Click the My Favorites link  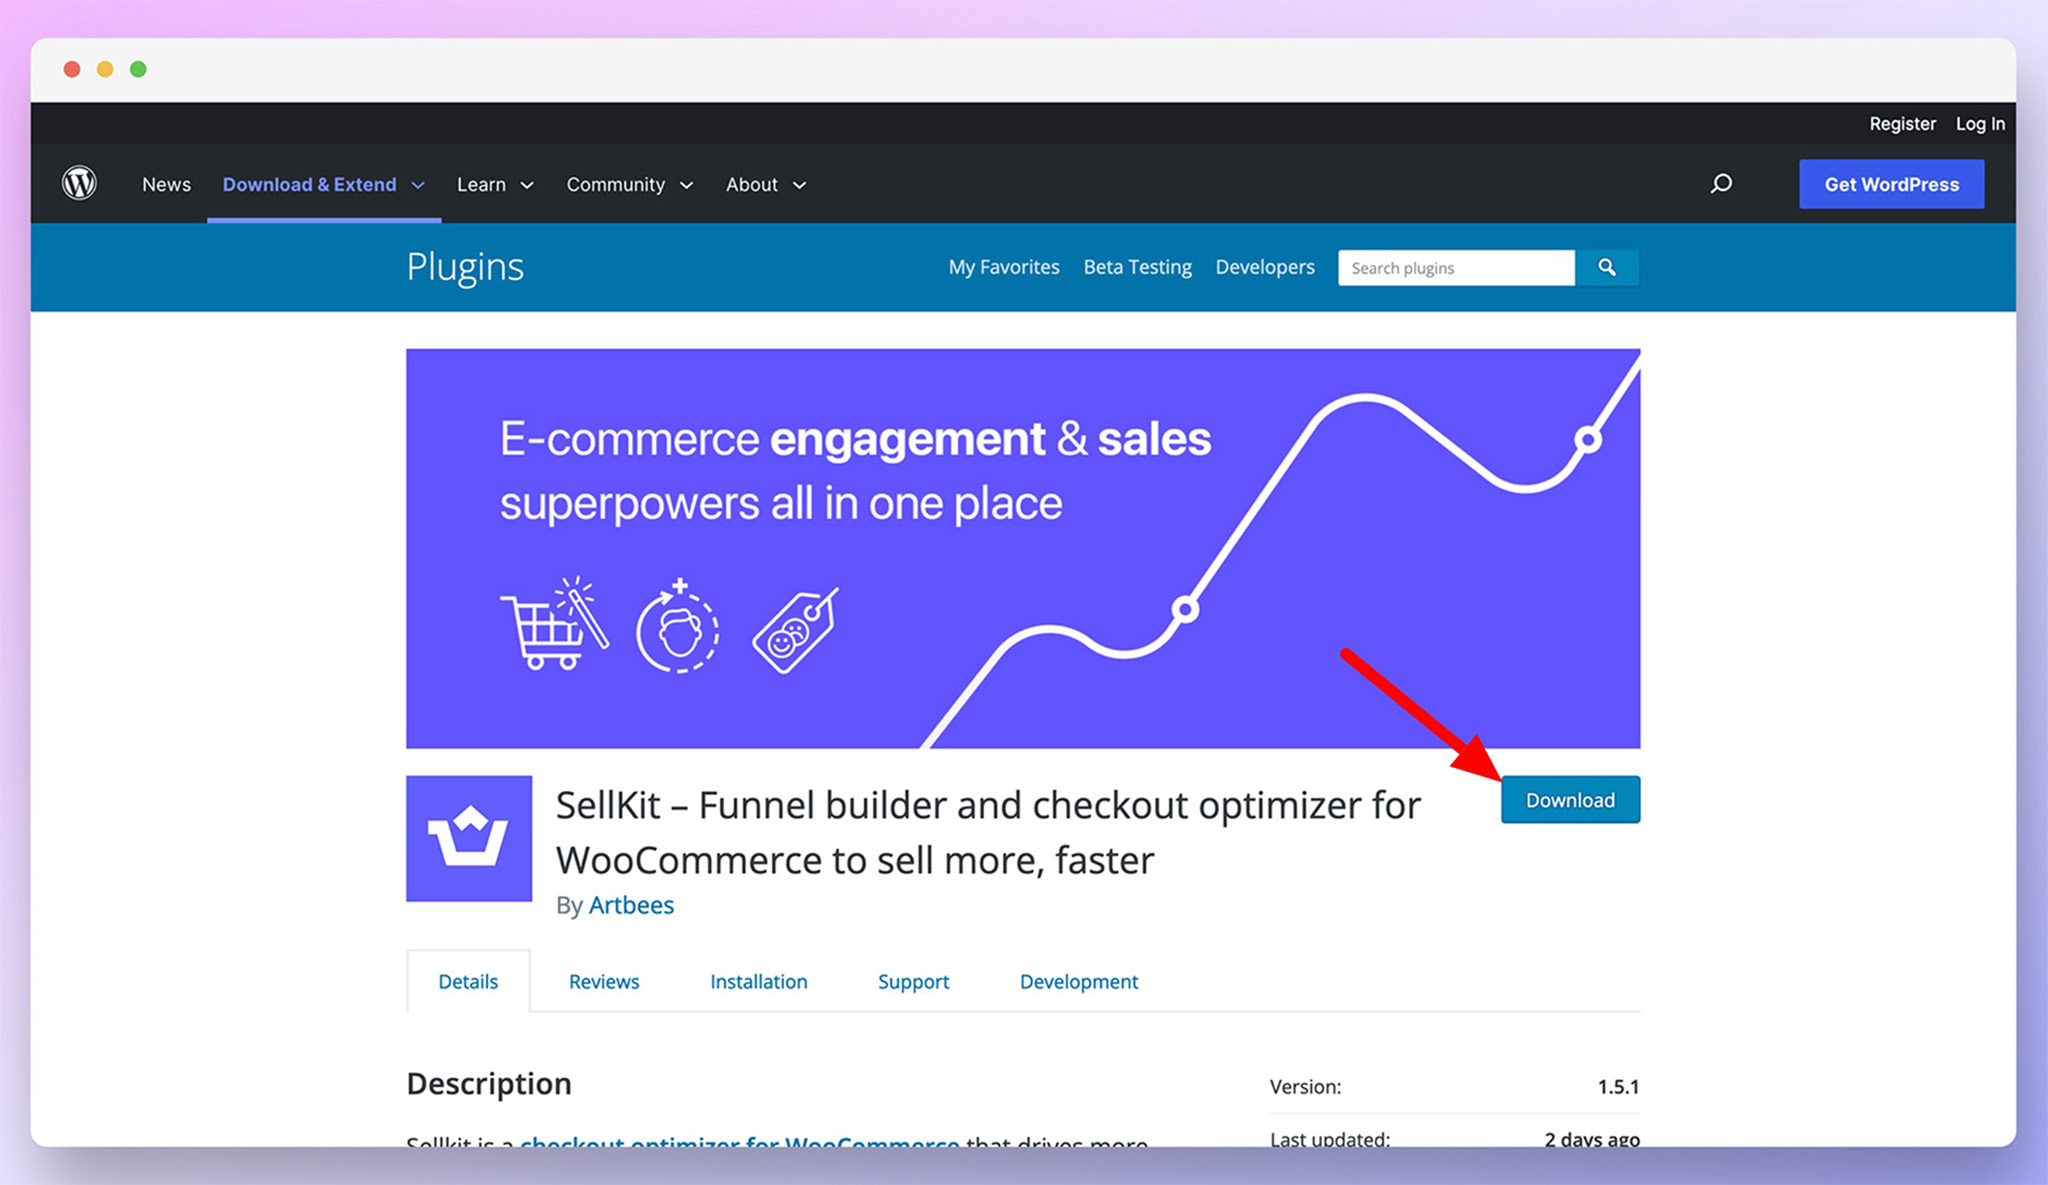(x=1004, y=267)
